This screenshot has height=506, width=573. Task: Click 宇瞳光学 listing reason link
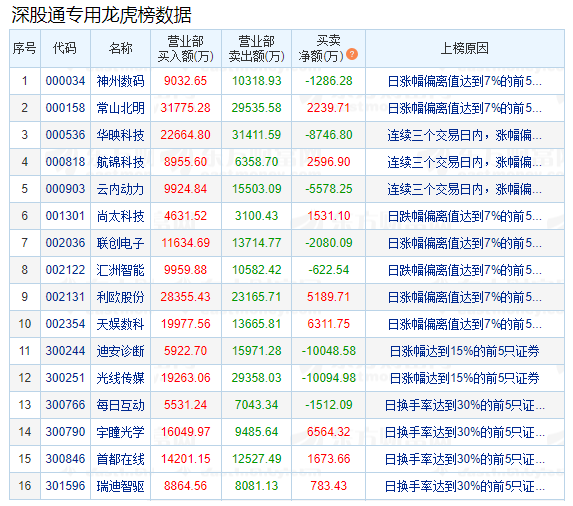(x=464, y=432)
